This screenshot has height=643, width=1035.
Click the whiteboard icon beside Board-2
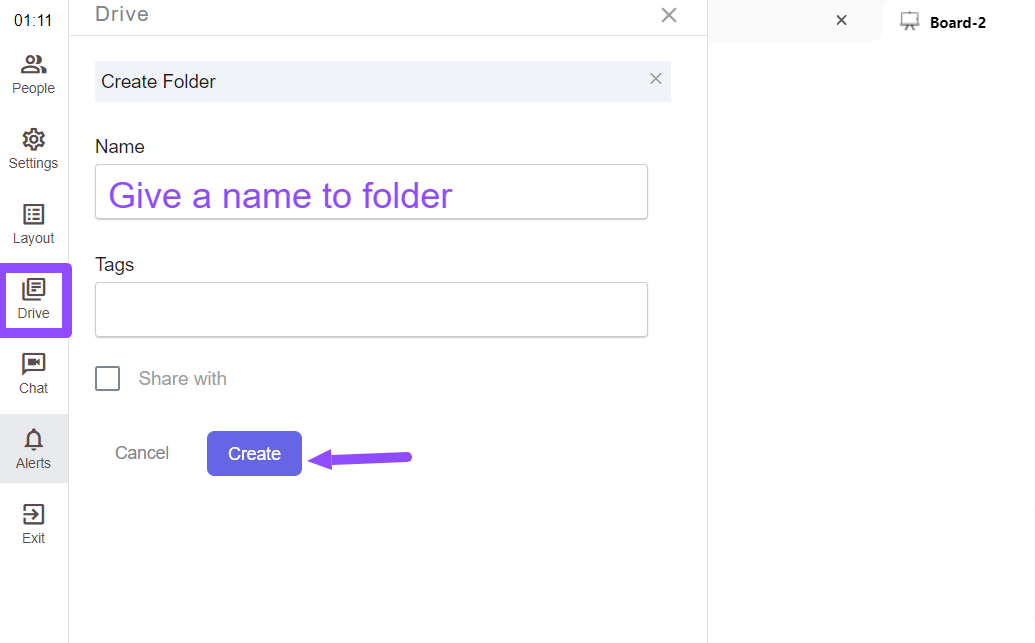910,22
